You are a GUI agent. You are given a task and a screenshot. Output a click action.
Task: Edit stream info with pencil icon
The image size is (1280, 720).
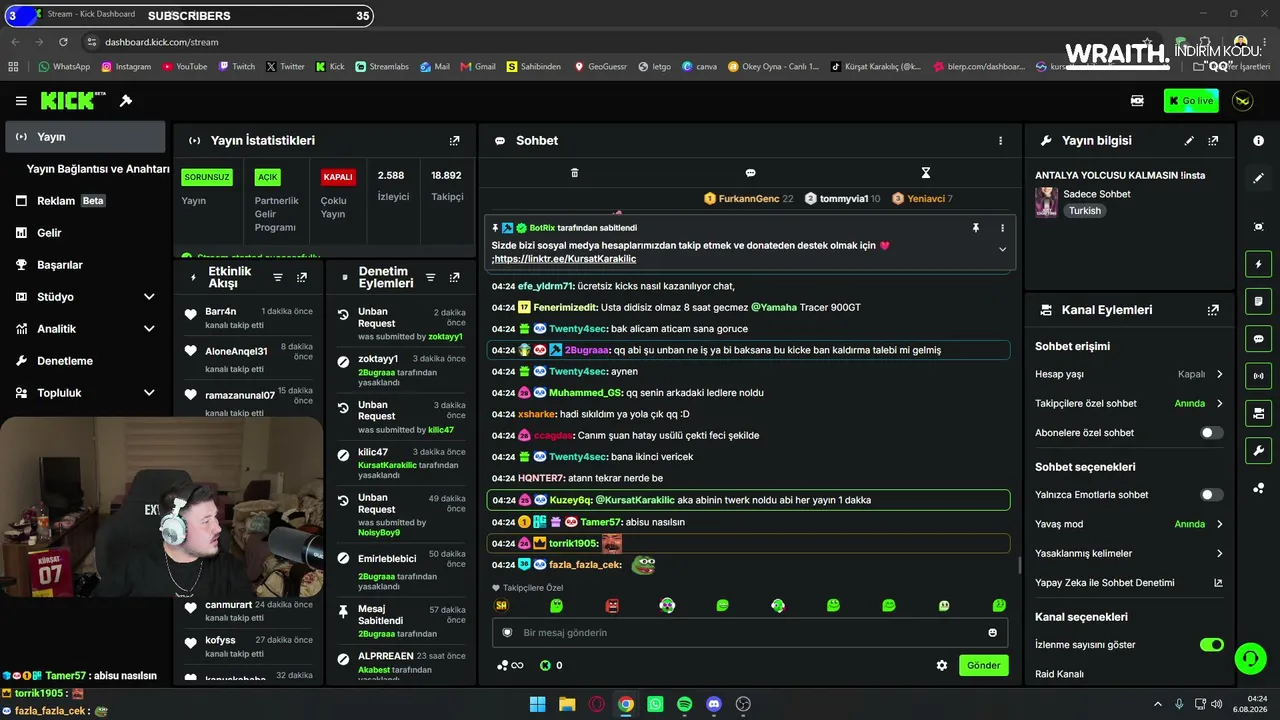(x=1189, y=141)
